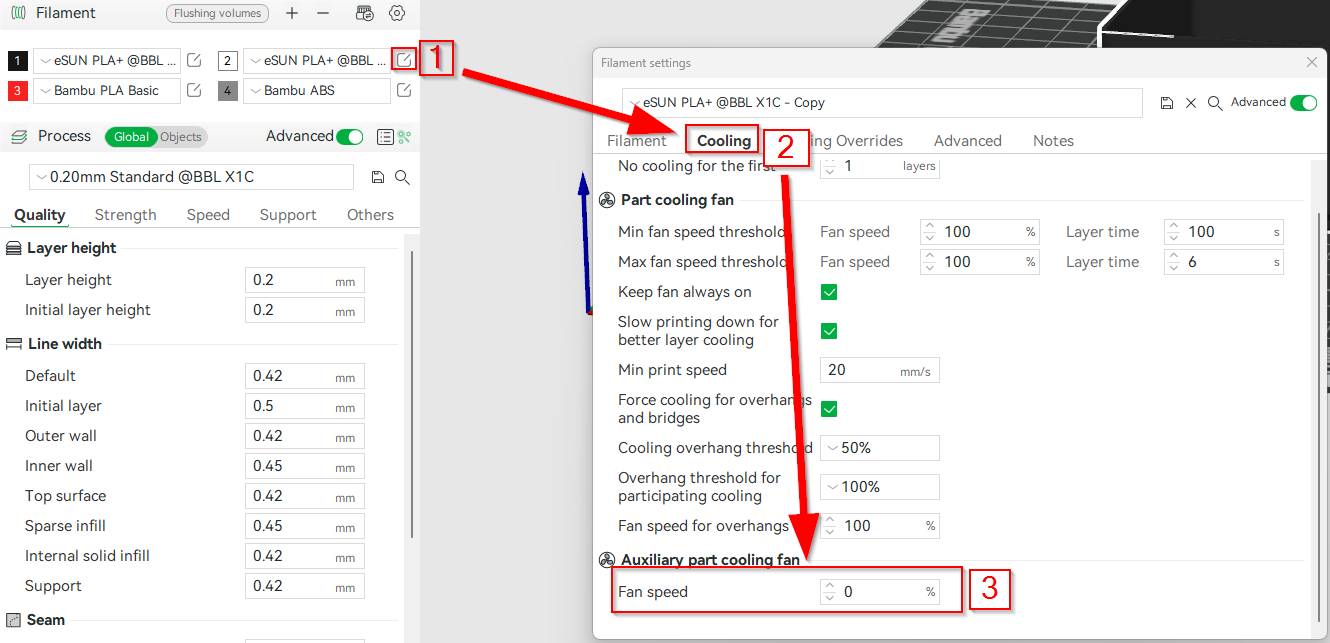The height and width of the screenshot is (643, 1330).
Task: Click Sparse infill line width field
Action: (x=305, y=526)
